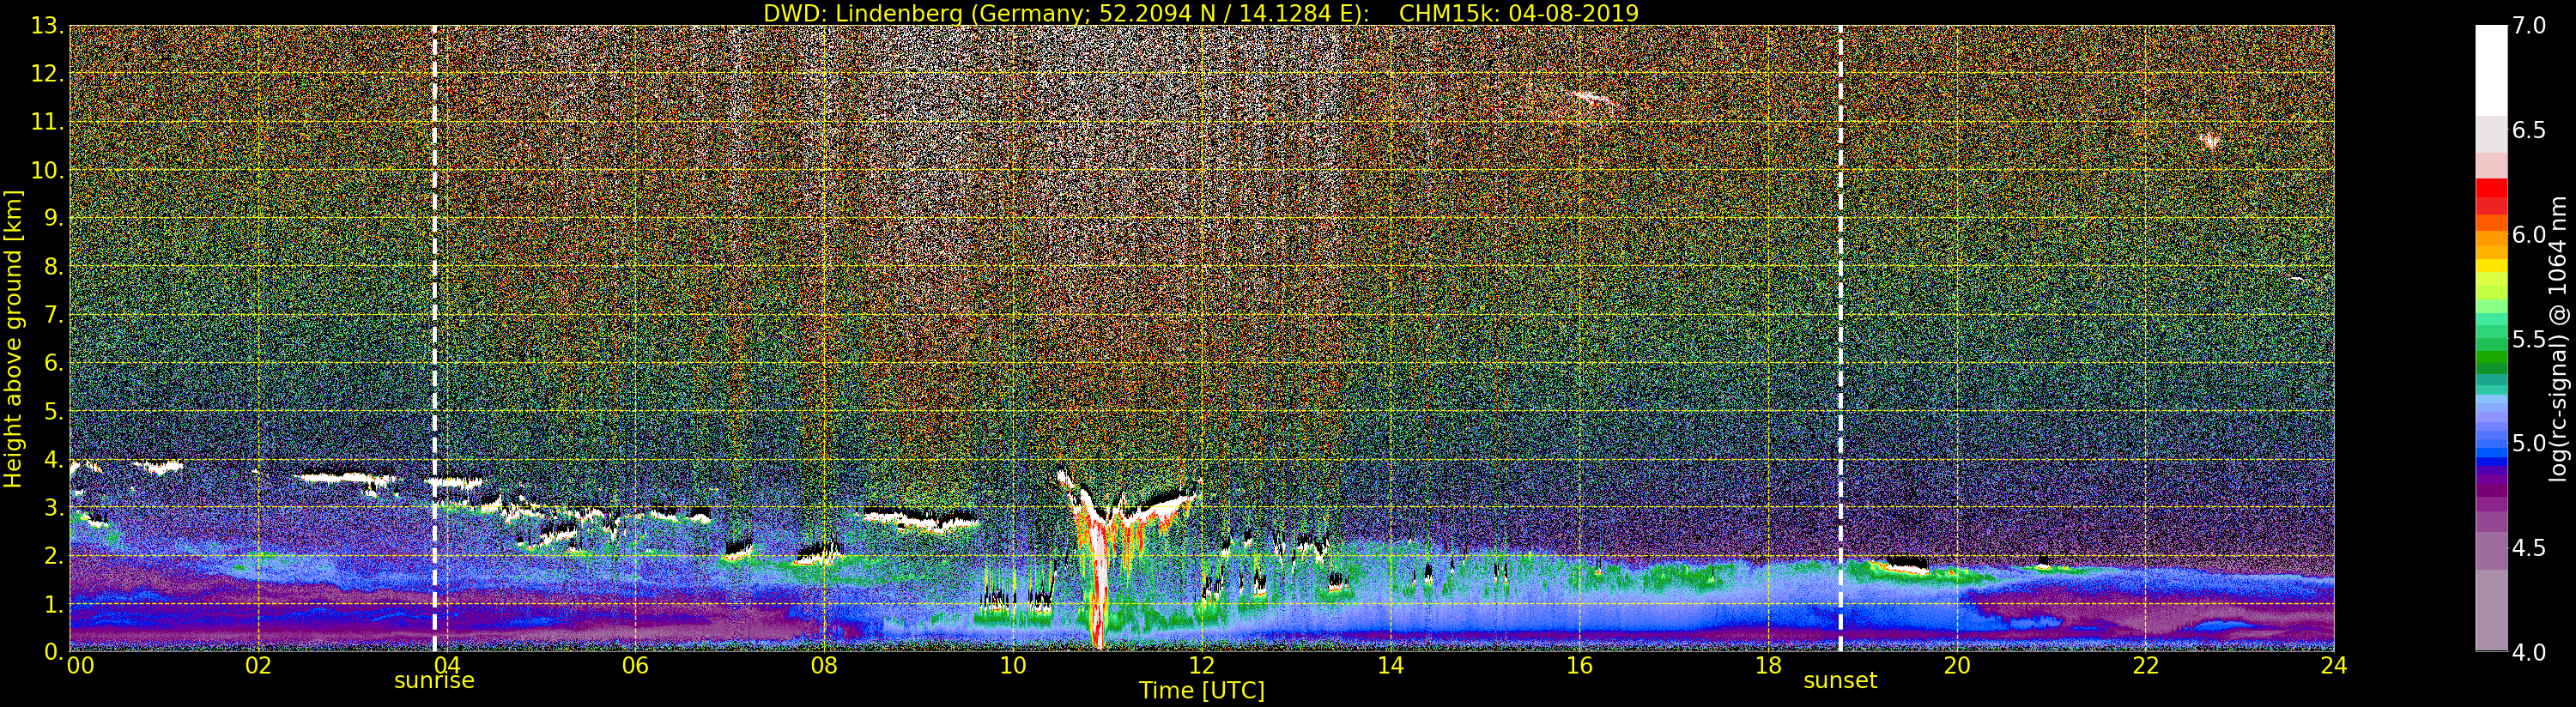
Task: Click the time-axis tick label 16
Action: 1579,666
